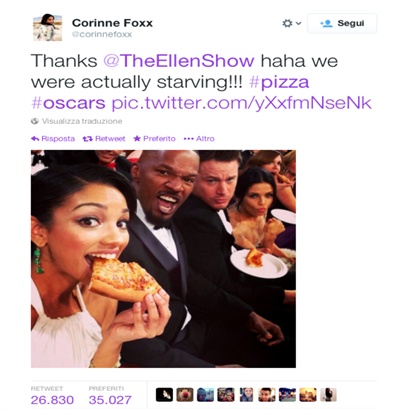Click the Segui follow button

tap(342, 23)
